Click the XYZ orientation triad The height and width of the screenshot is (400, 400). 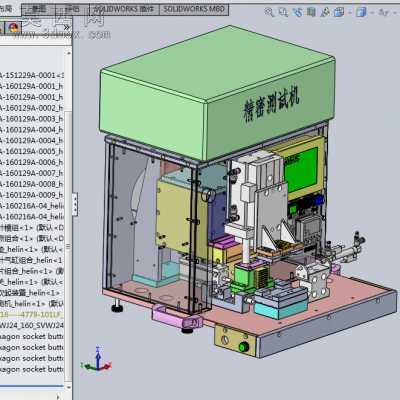point(96,360)
